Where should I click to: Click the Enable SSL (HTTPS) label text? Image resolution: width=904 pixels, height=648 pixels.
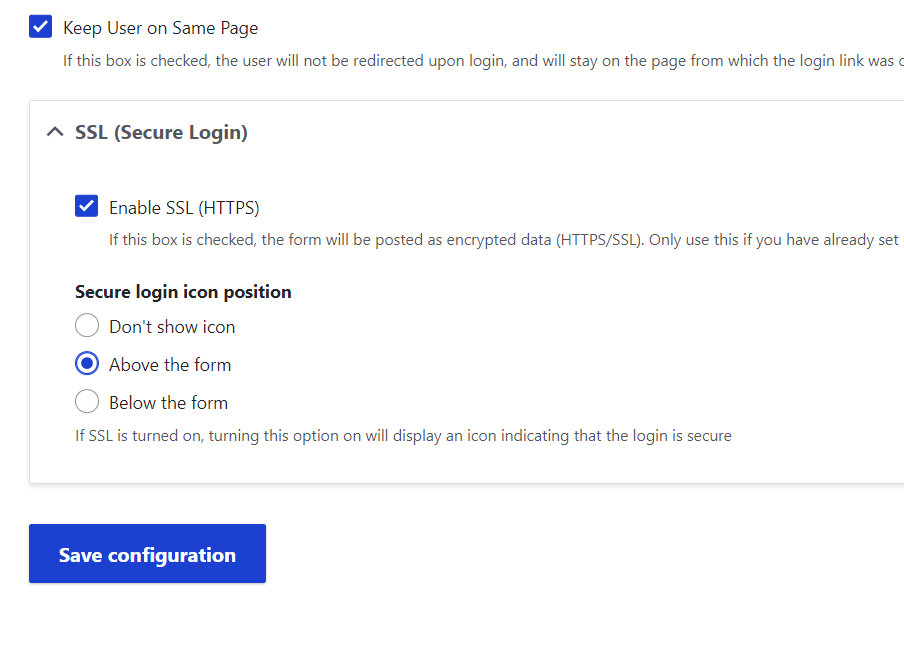[x=185, y=207]
